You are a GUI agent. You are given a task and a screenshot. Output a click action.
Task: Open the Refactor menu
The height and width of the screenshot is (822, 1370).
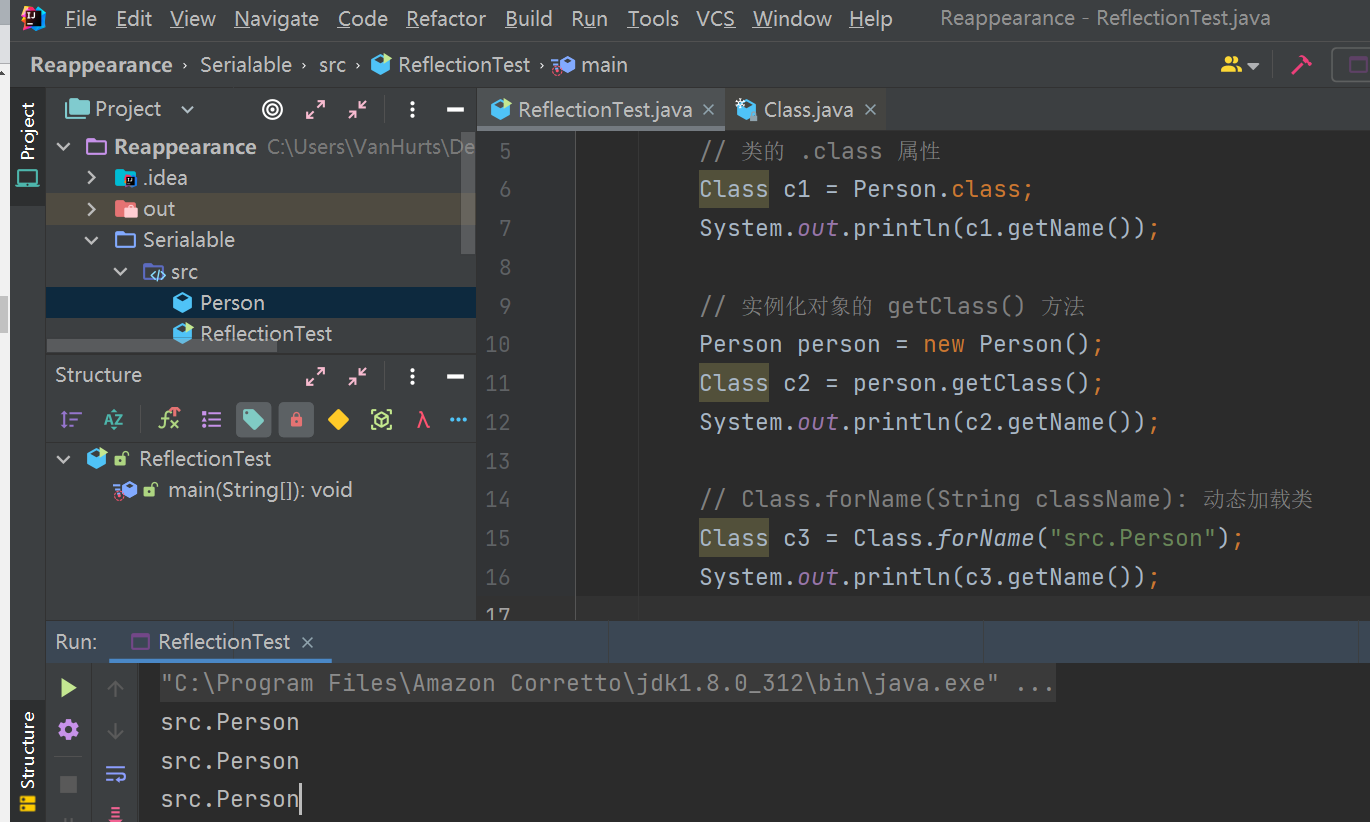pos(446,19)
